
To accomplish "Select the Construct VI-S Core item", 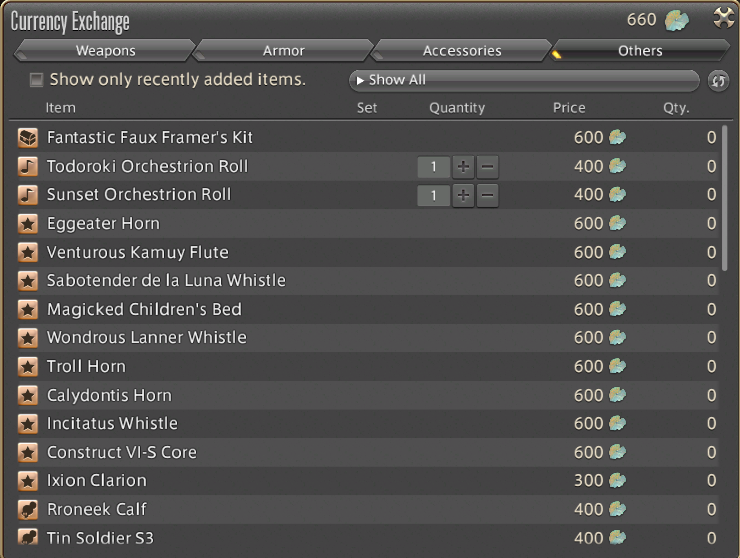I will click(x=121, y=452).
